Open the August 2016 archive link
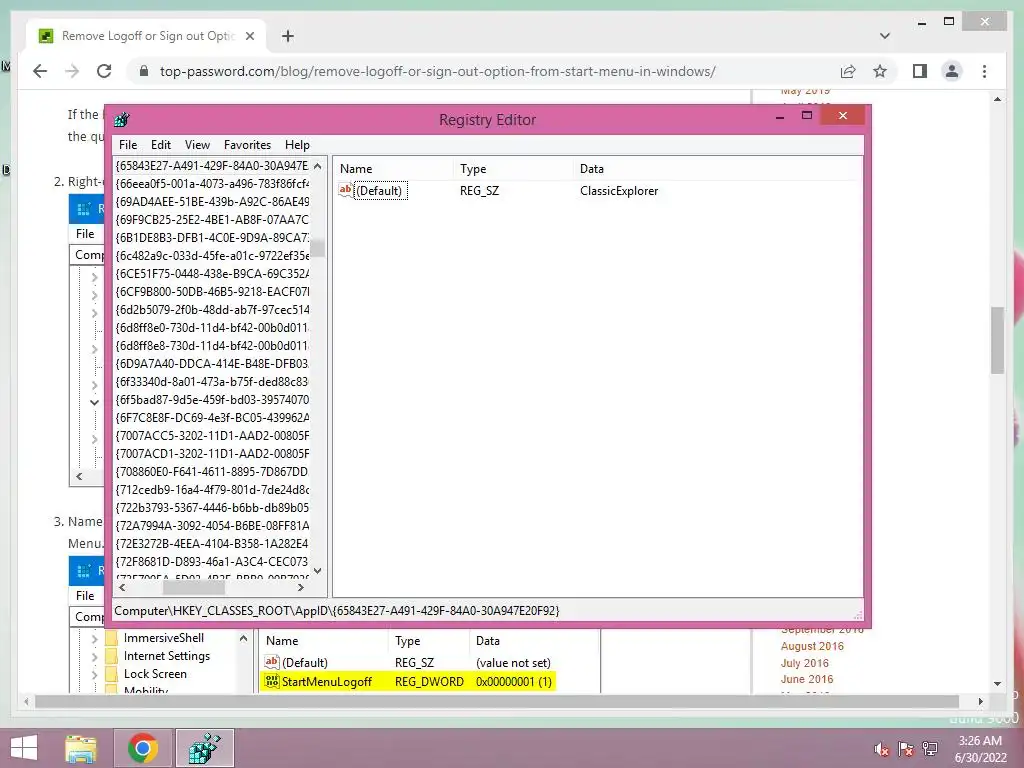The width and height of the screenshot is (1024, 768). (x=812, y=646)
